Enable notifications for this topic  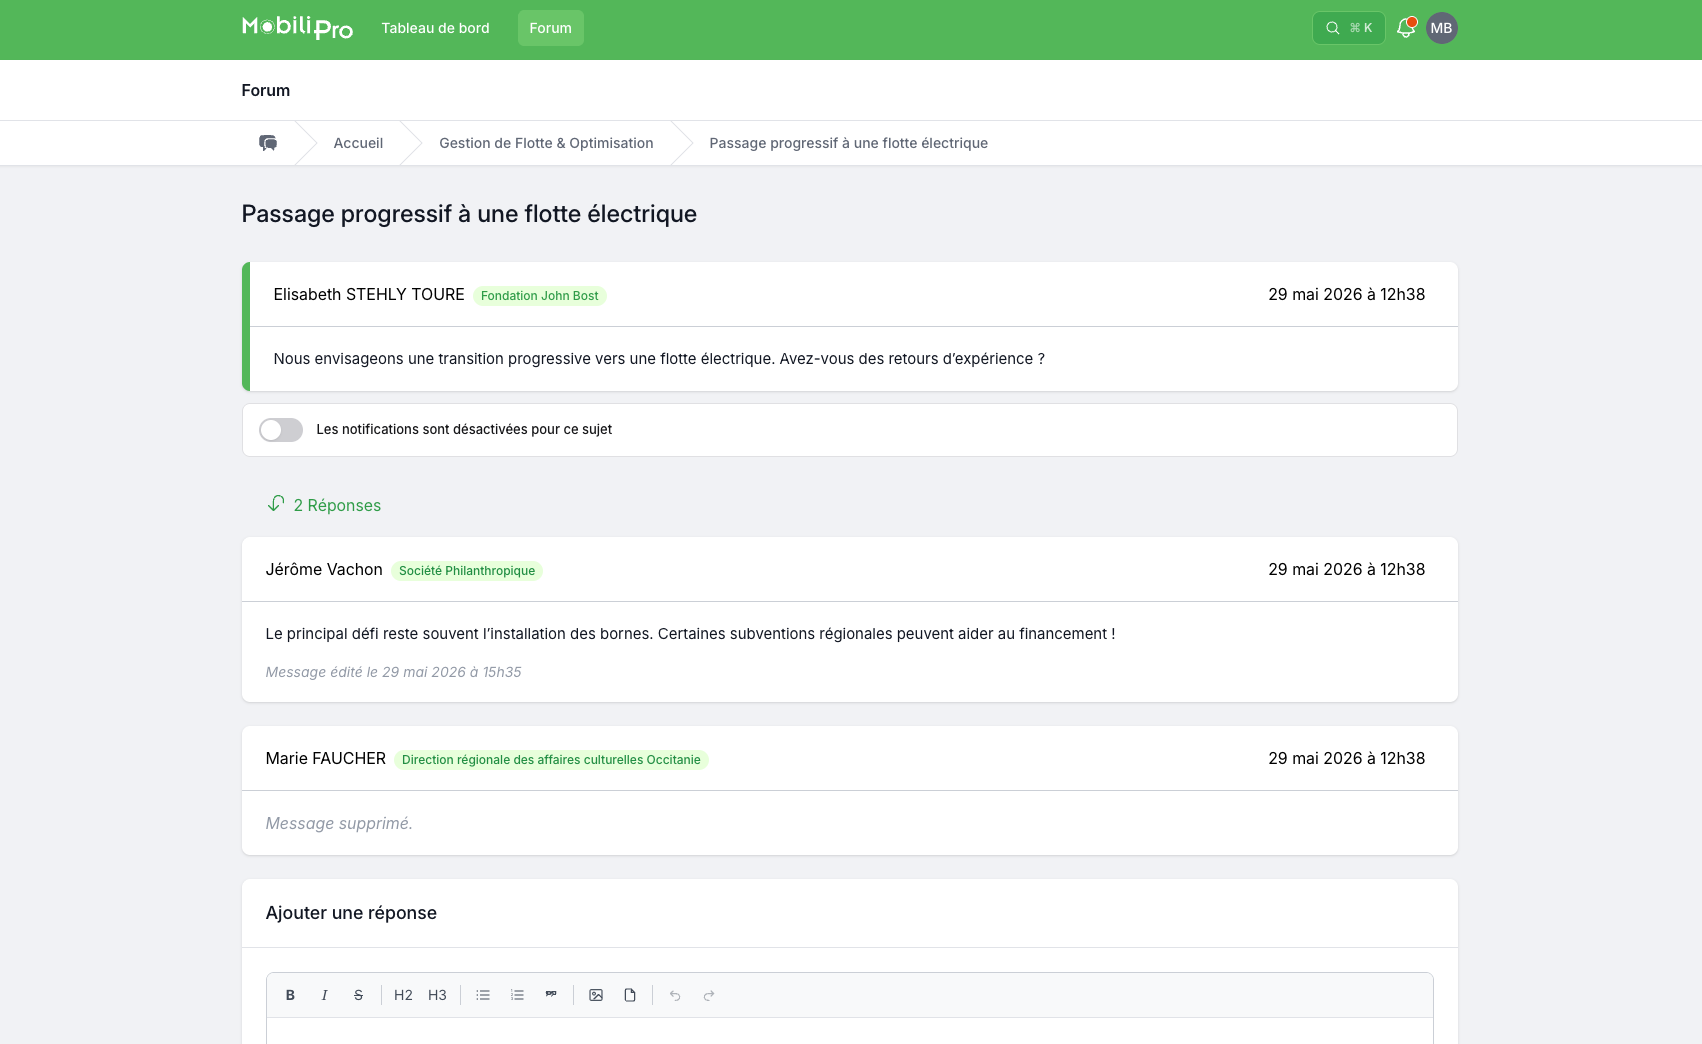click(x=281, y=430)
